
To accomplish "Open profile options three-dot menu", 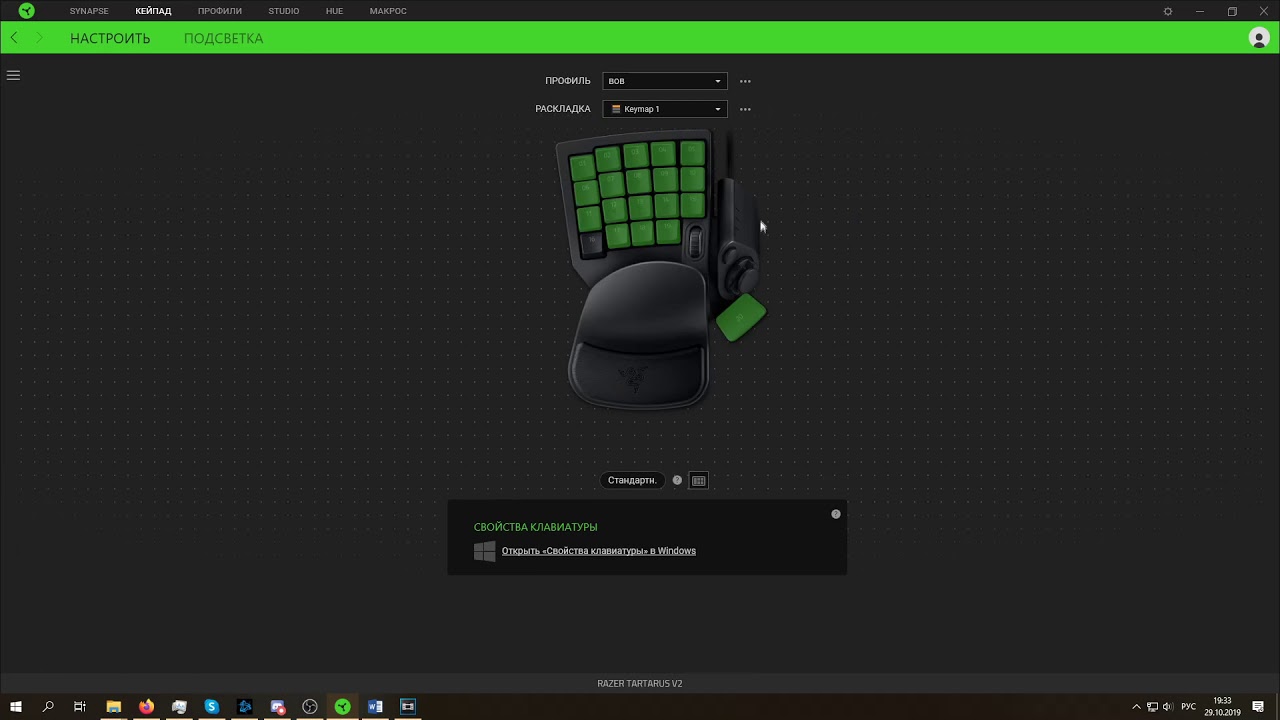I will [x=745, y=81].
